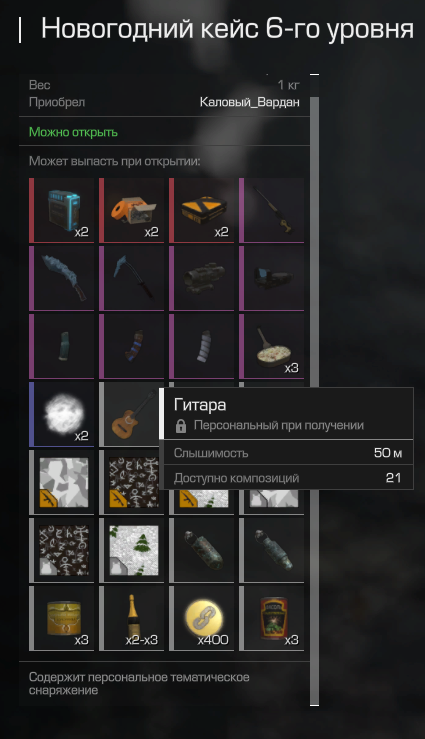Click the dark runic symbols armor skin

tap(62, 550)
